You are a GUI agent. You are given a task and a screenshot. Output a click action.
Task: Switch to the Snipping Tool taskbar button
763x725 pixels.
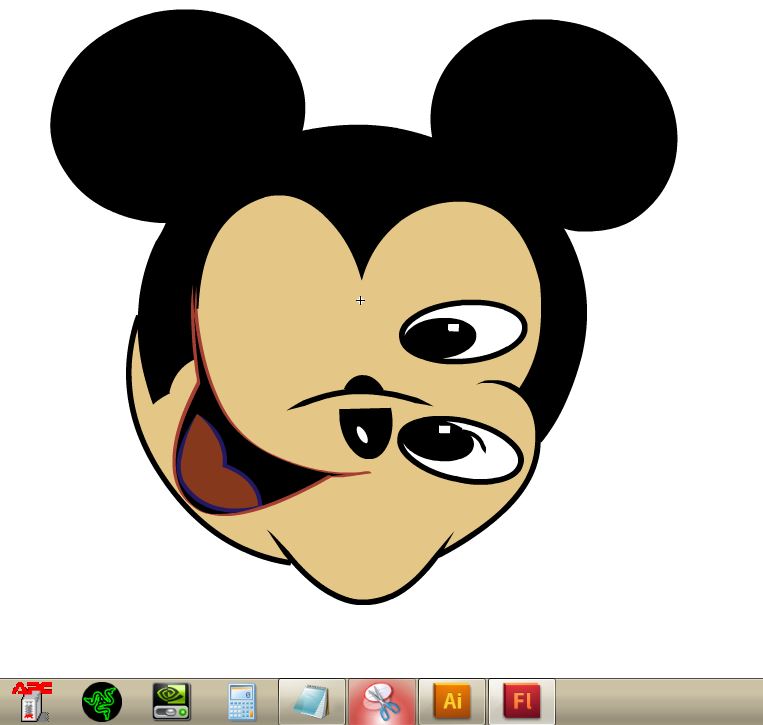point(382,702)
